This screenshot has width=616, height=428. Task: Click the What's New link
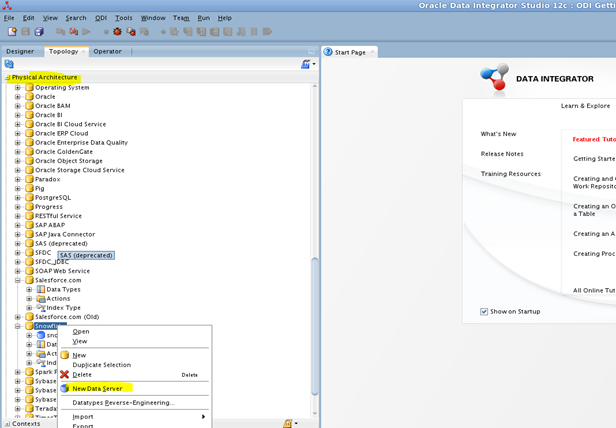click(498, 134)
